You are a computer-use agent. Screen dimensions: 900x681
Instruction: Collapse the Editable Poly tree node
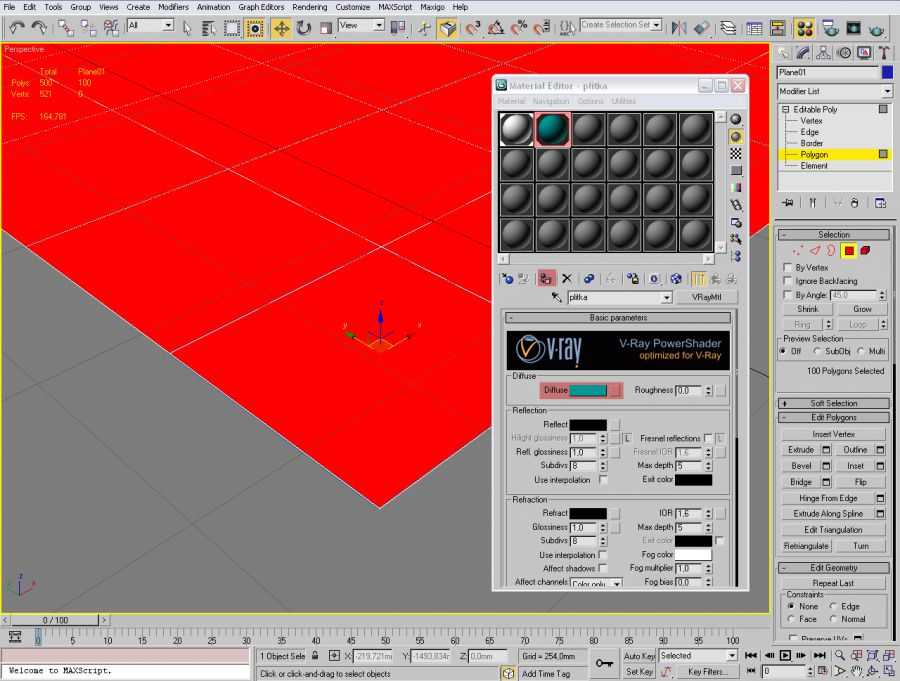coord(786,109)
